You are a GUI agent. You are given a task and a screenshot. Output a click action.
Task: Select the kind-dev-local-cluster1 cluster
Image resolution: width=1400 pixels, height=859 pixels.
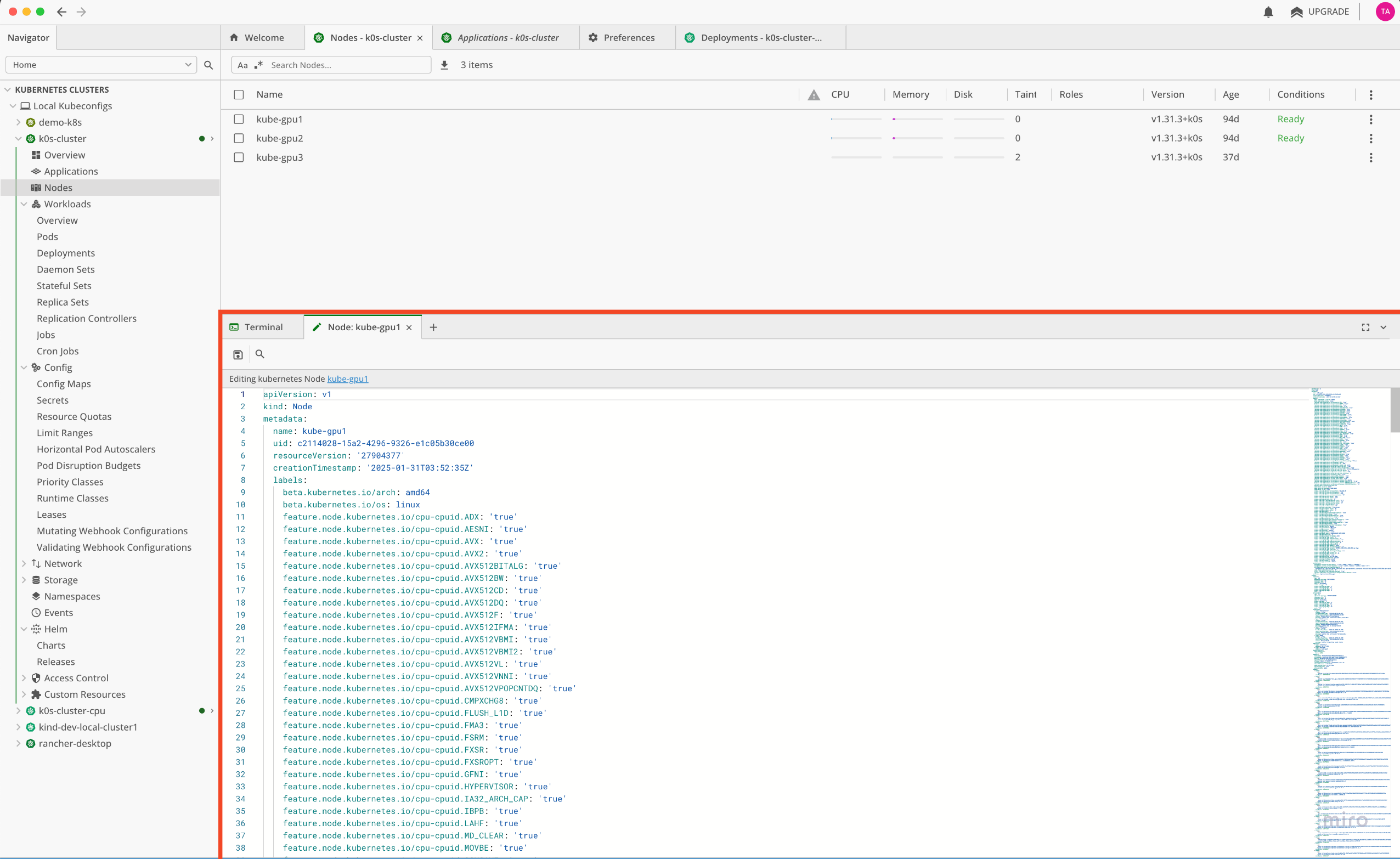[x=88, y=727]
